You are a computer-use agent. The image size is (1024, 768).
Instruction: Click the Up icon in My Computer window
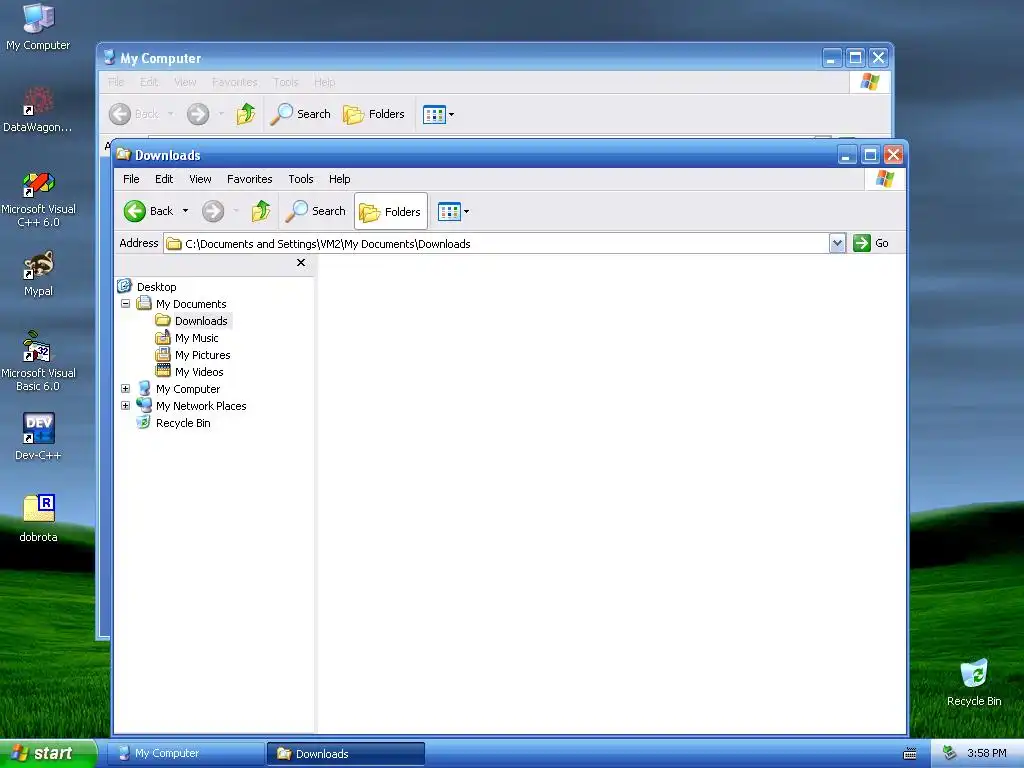click(246, 114)
